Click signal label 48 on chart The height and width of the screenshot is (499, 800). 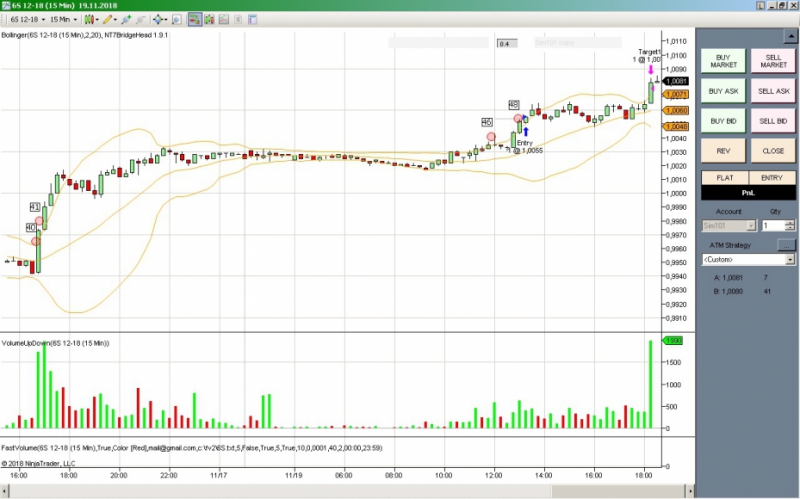514,105
